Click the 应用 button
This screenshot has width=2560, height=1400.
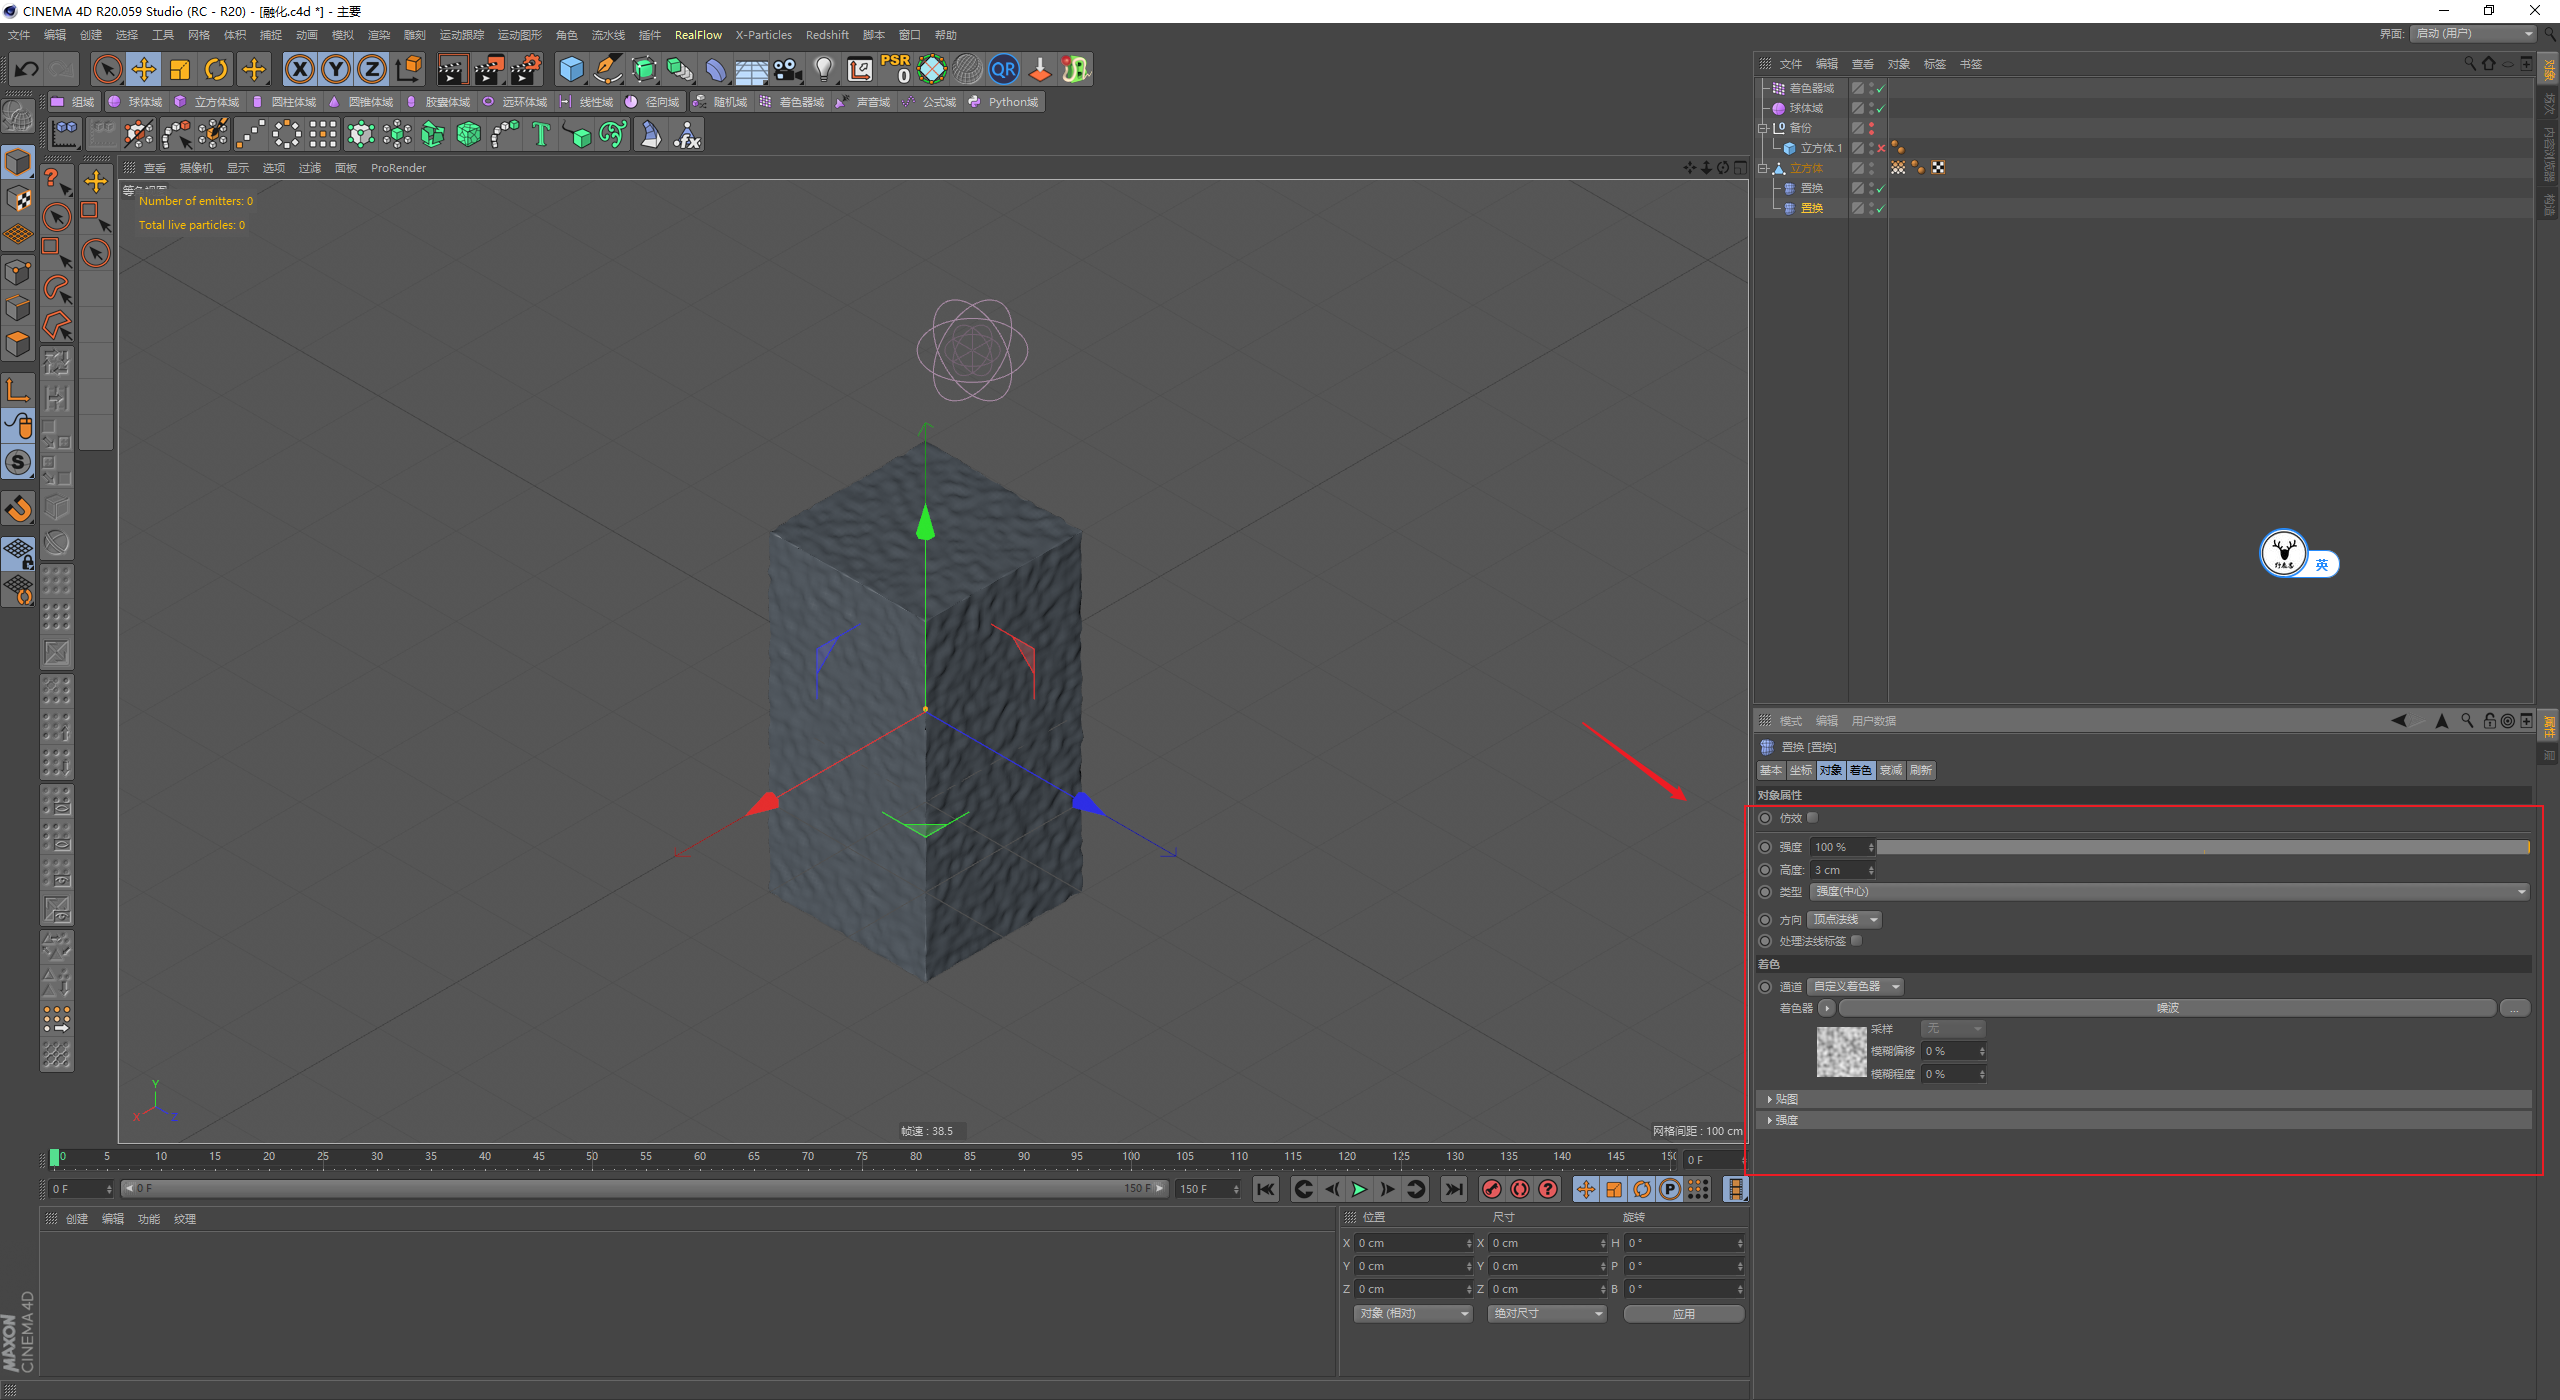[x=1683, y=1314]
